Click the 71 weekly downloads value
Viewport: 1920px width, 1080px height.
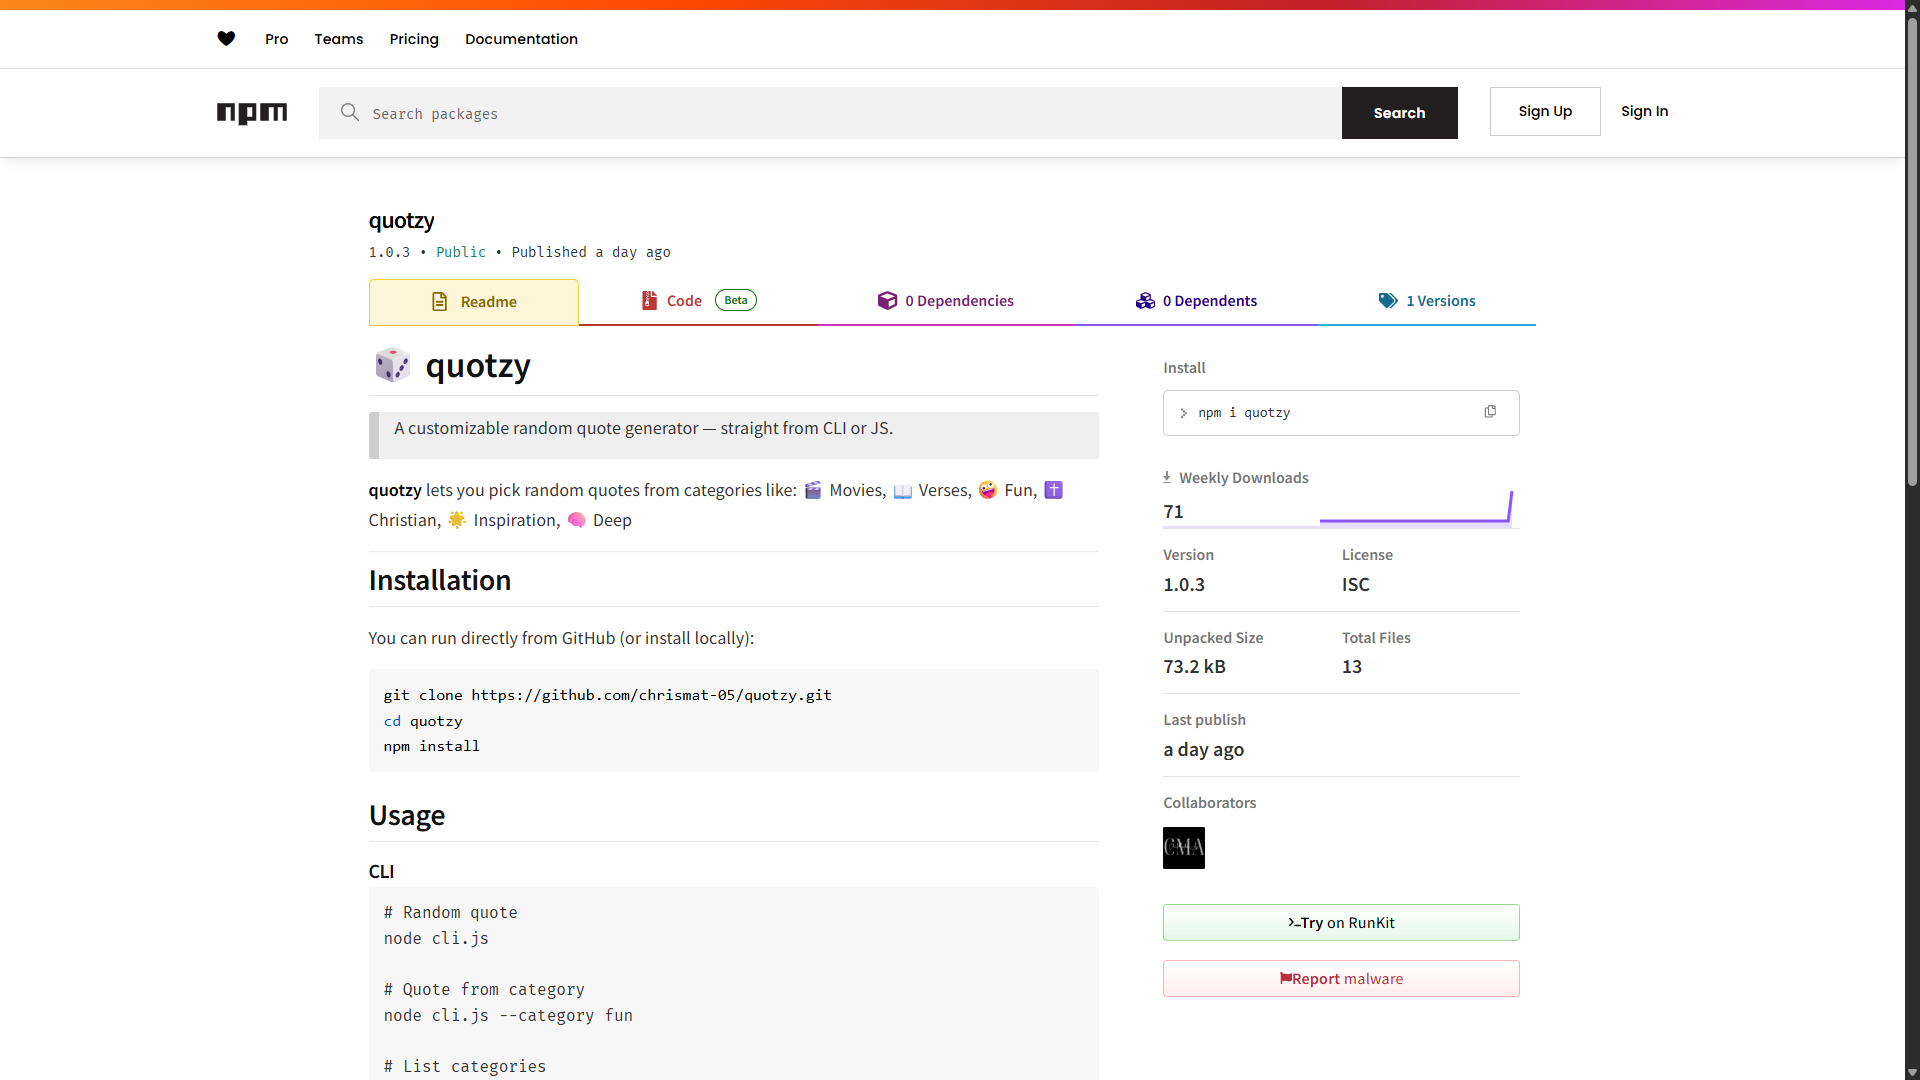(x=1173, y=512)
